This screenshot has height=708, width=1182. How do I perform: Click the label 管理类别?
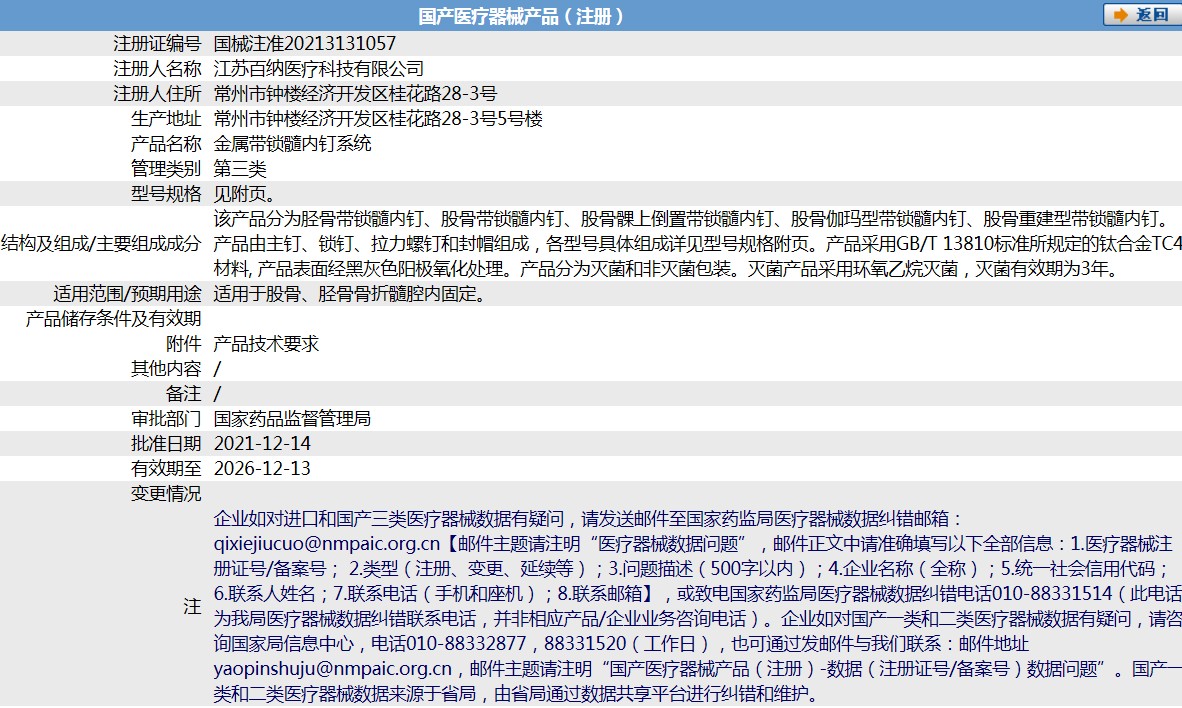[x=167, y=168]
